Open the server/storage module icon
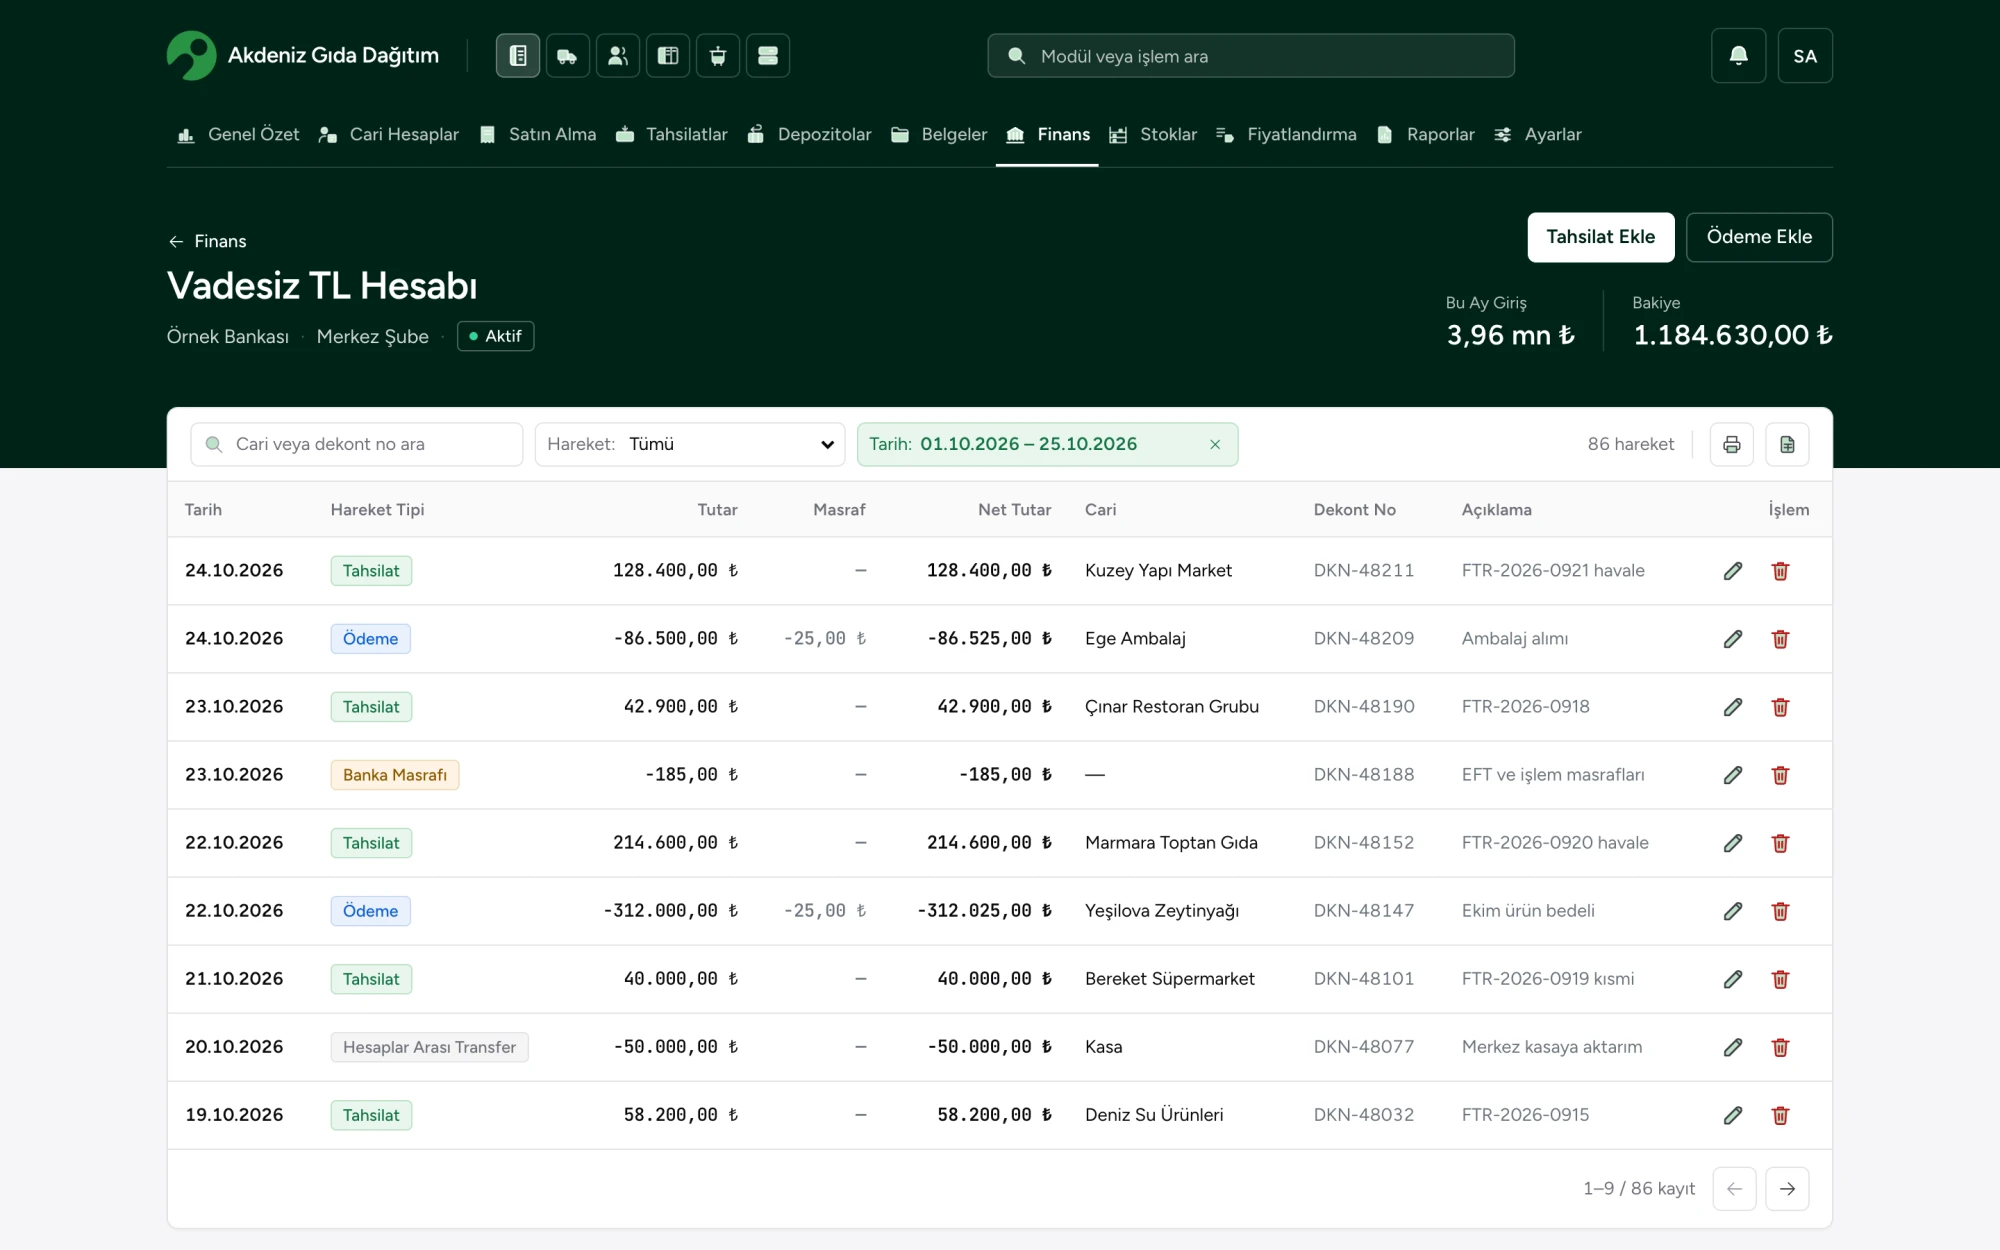Viewport: 2000px width, 1250px height. tap(768, 56)
